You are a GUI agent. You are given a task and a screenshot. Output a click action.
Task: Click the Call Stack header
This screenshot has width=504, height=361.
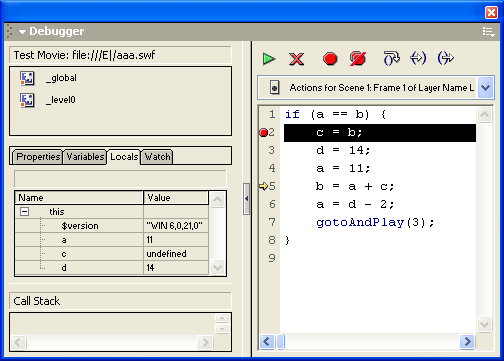pyautogui.click(x=120, y=301)
